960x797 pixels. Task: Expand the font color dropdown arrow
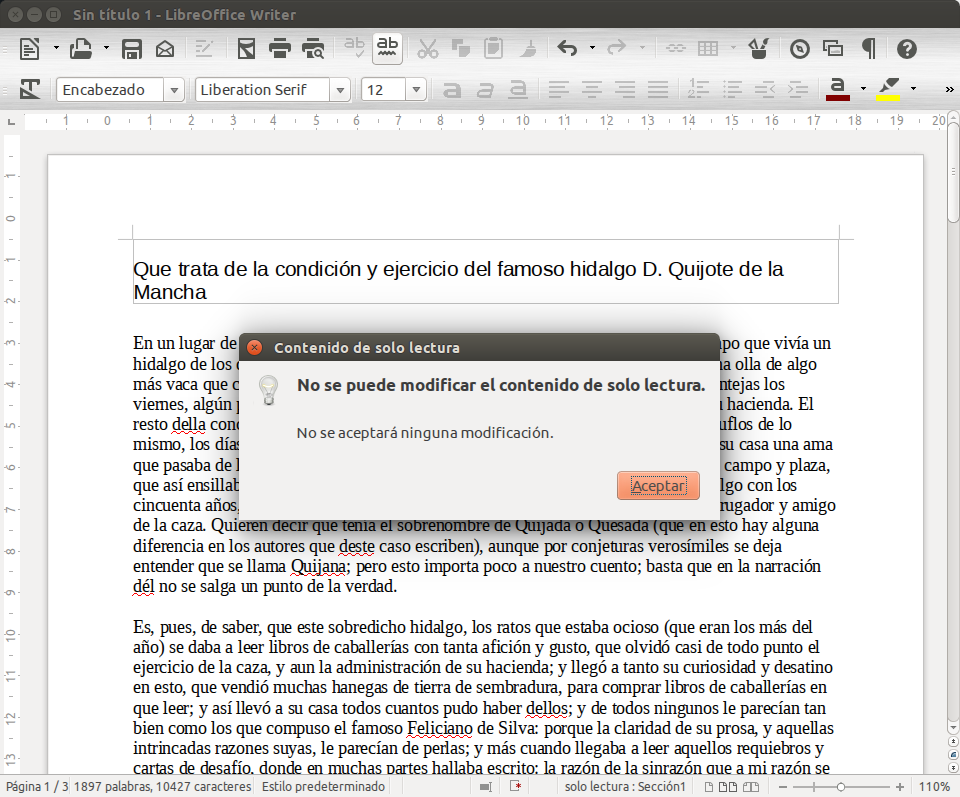pos(863,89)
